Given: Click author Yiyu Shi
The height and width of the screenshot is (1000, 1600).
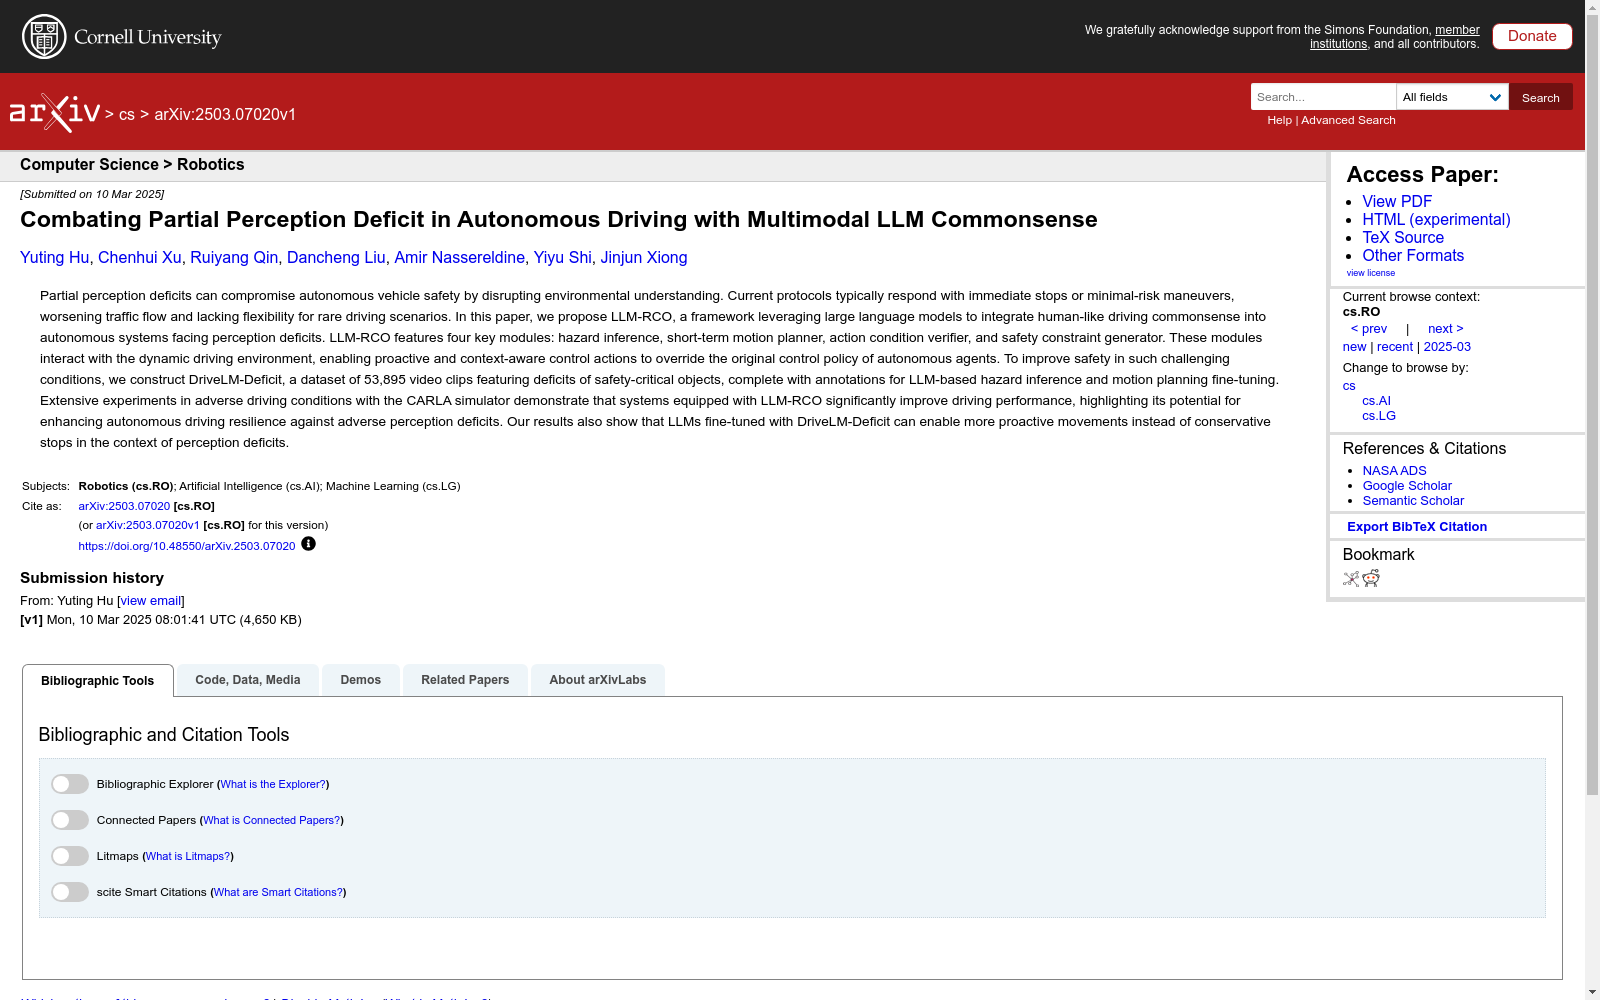Looking at the screenshot, I should click(x=562, y=258).
